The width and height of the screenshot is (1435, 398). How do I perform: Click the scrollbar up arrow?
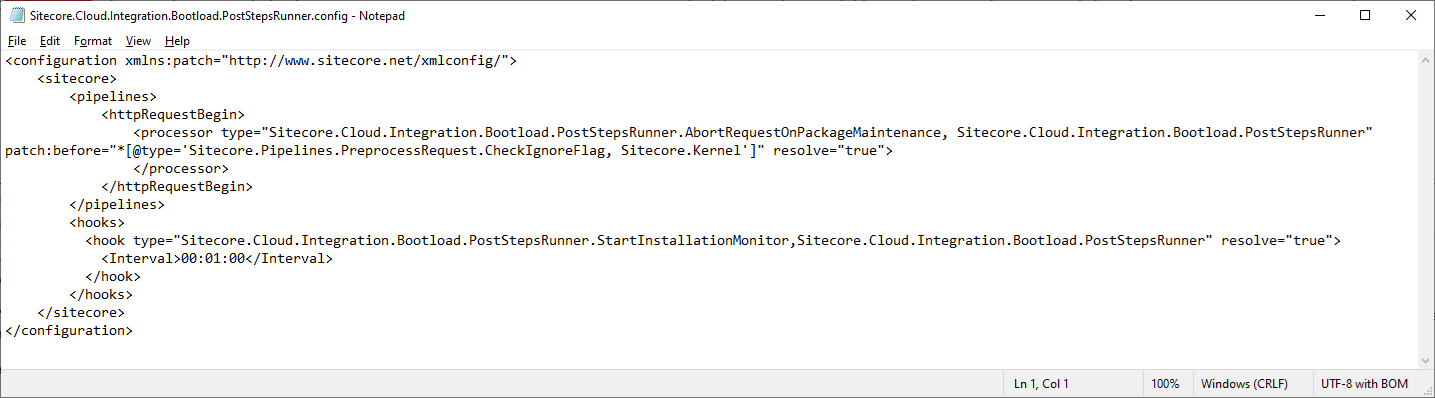(x=1425, y=60)
